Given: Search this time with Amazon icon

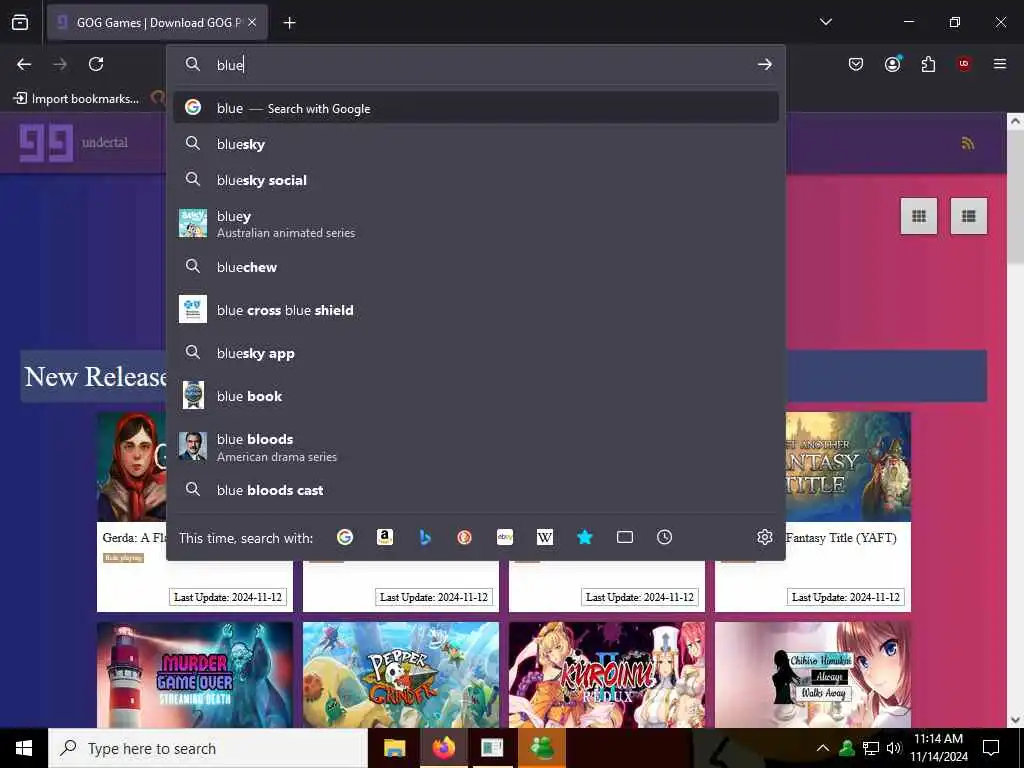Looking at the screenshot, I should 385,537.
